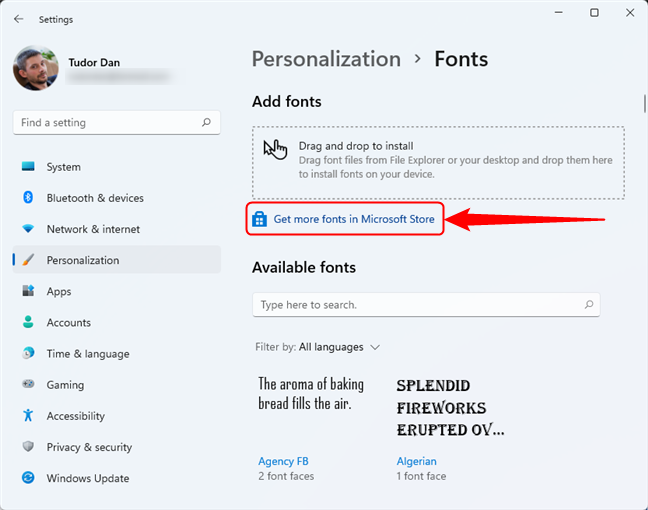
Task: Click the Bluetooth icon in the sidebar
Action: [x=28, y=198]
